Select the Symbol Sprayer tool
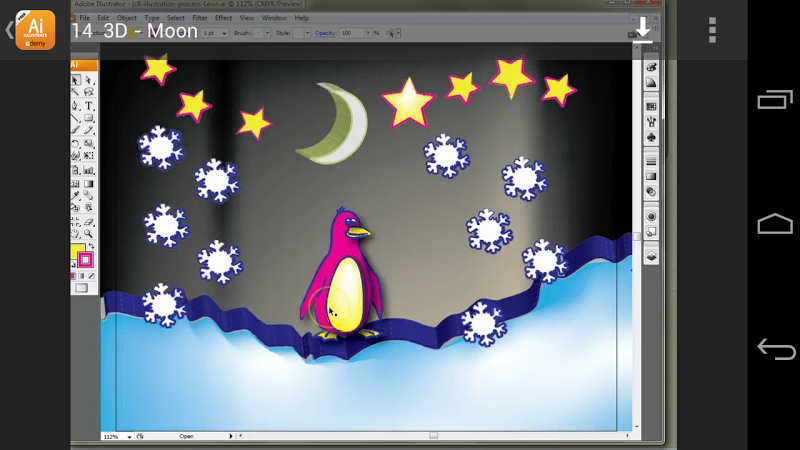The image size is (800, 450). click(x=76, y=170)
